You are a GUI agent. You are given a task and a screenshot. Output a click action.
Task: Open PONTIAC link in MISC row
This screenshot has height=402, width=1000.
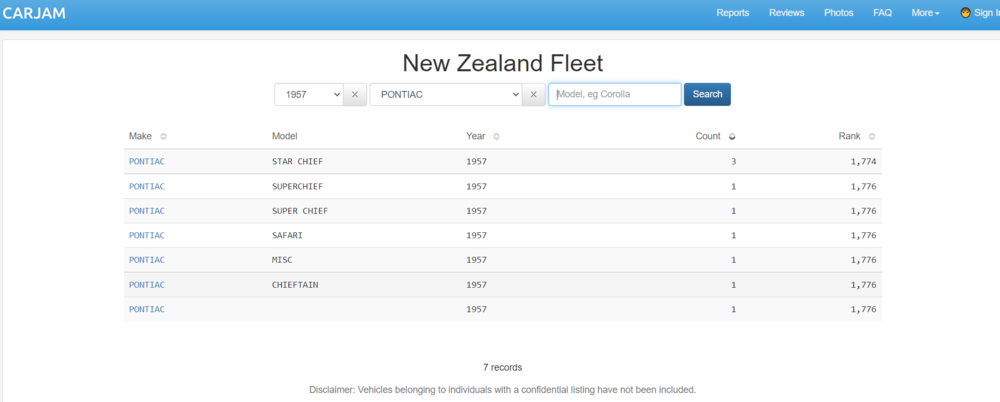(147, 260)
